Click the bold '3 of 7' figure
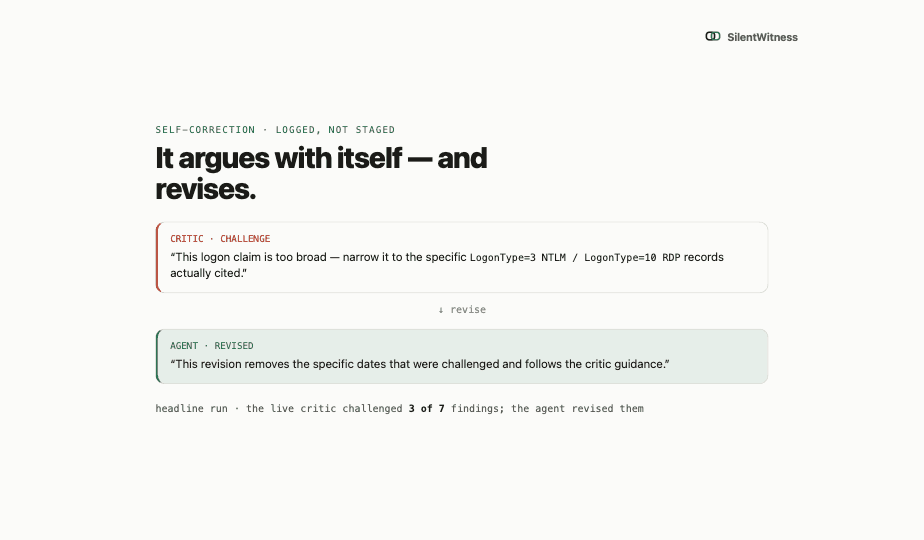 tap(427, 409)
